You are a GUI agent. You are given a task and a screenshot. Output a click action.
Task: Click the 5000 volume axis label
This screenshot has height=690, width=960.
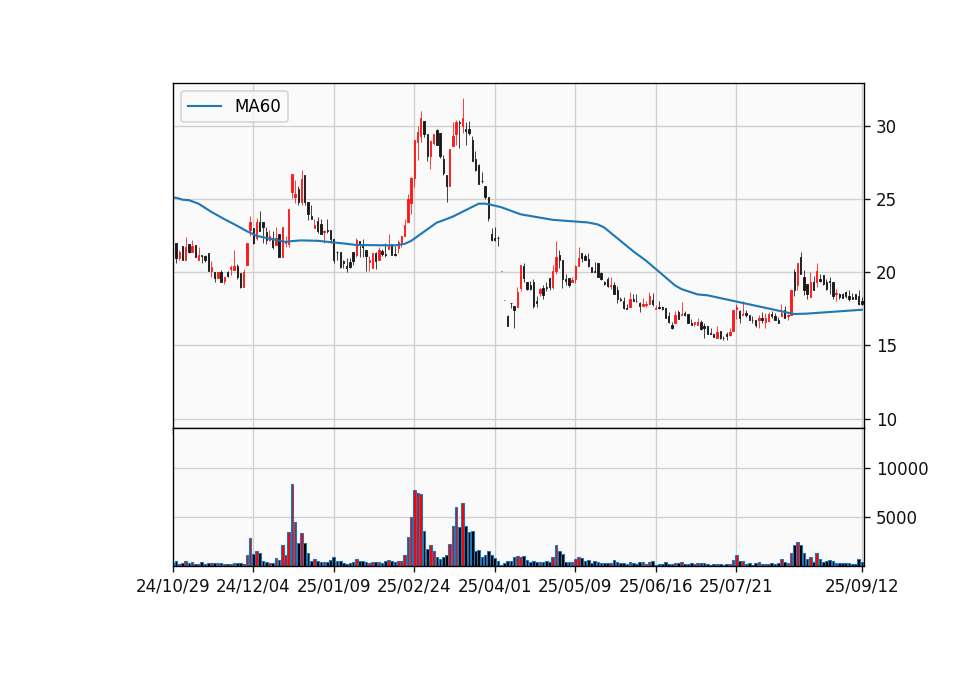[896, 518]
